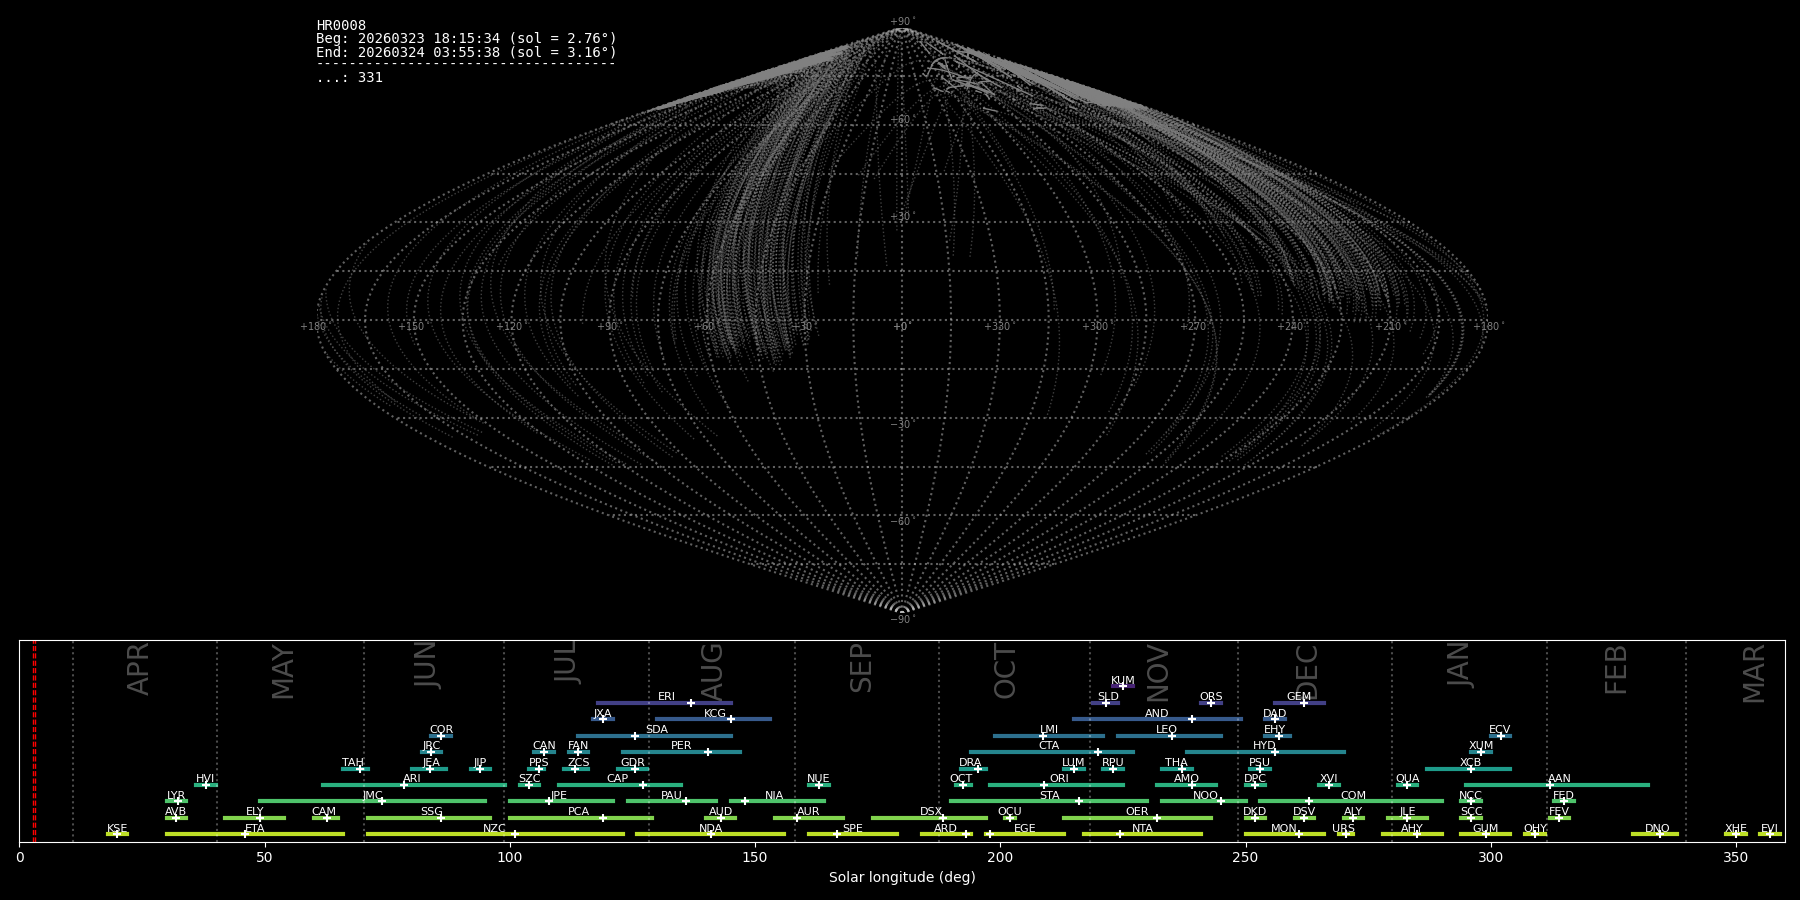Click the OCT month label
Image resolution: width=1800 pixels, height=900 pixels.
[x=1005, y=672]
